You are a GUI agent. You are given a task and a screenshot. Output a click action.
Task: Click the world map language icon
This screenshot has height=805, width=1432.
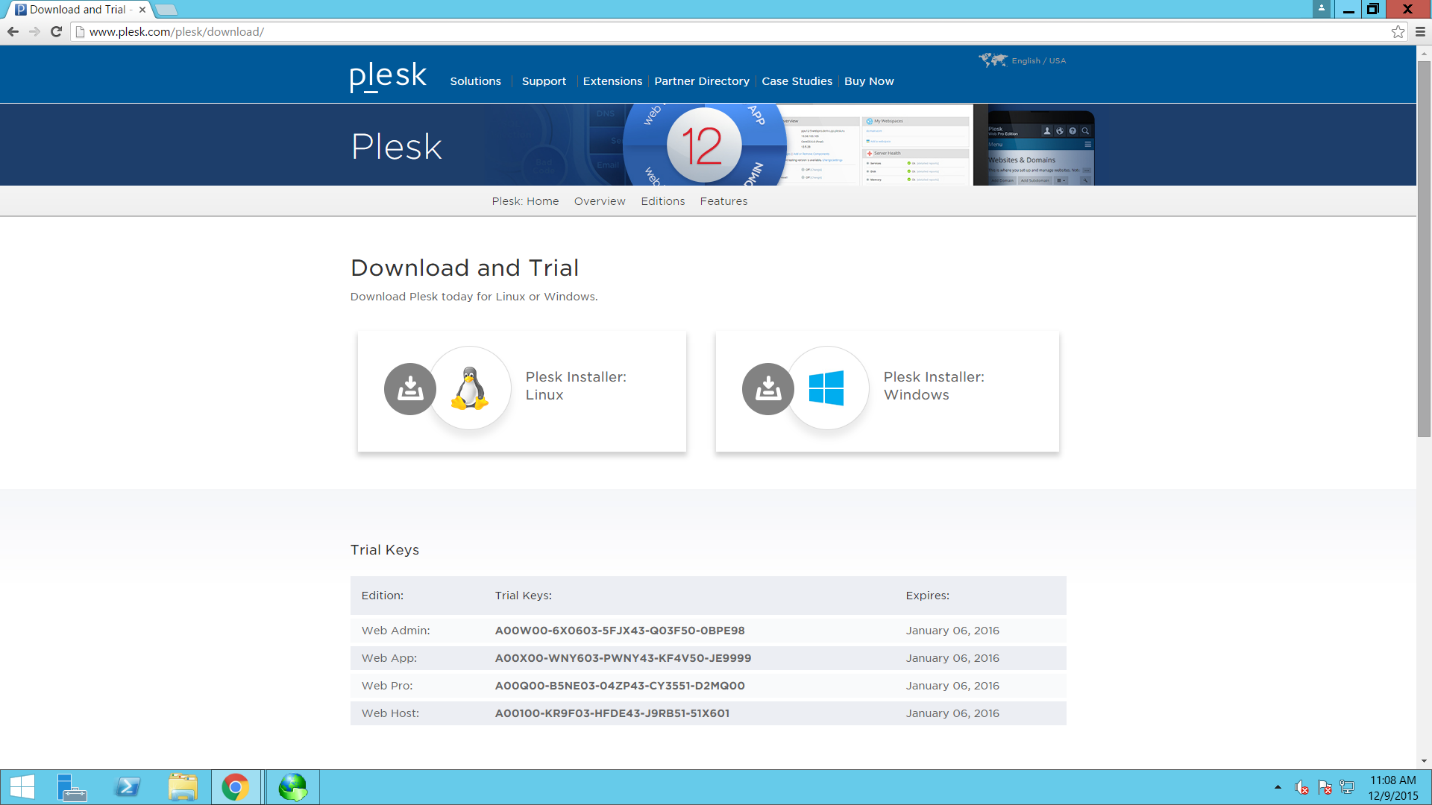(993, 60)
